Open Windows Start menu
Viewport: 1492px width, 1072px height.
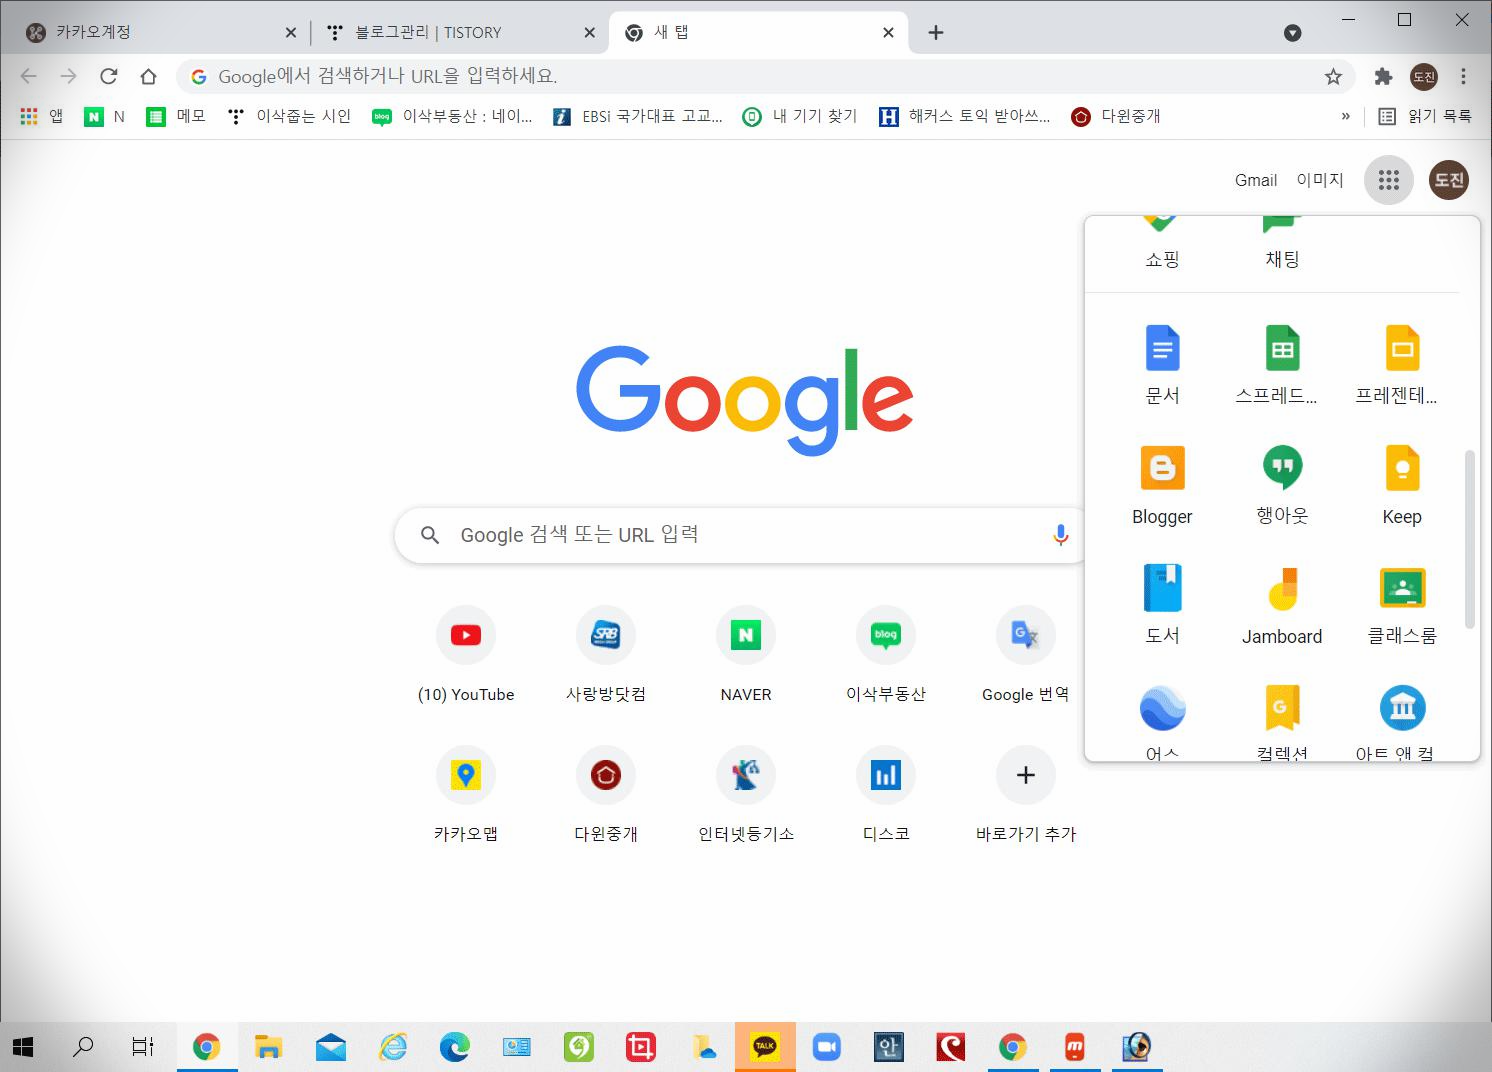(23, 1047)
